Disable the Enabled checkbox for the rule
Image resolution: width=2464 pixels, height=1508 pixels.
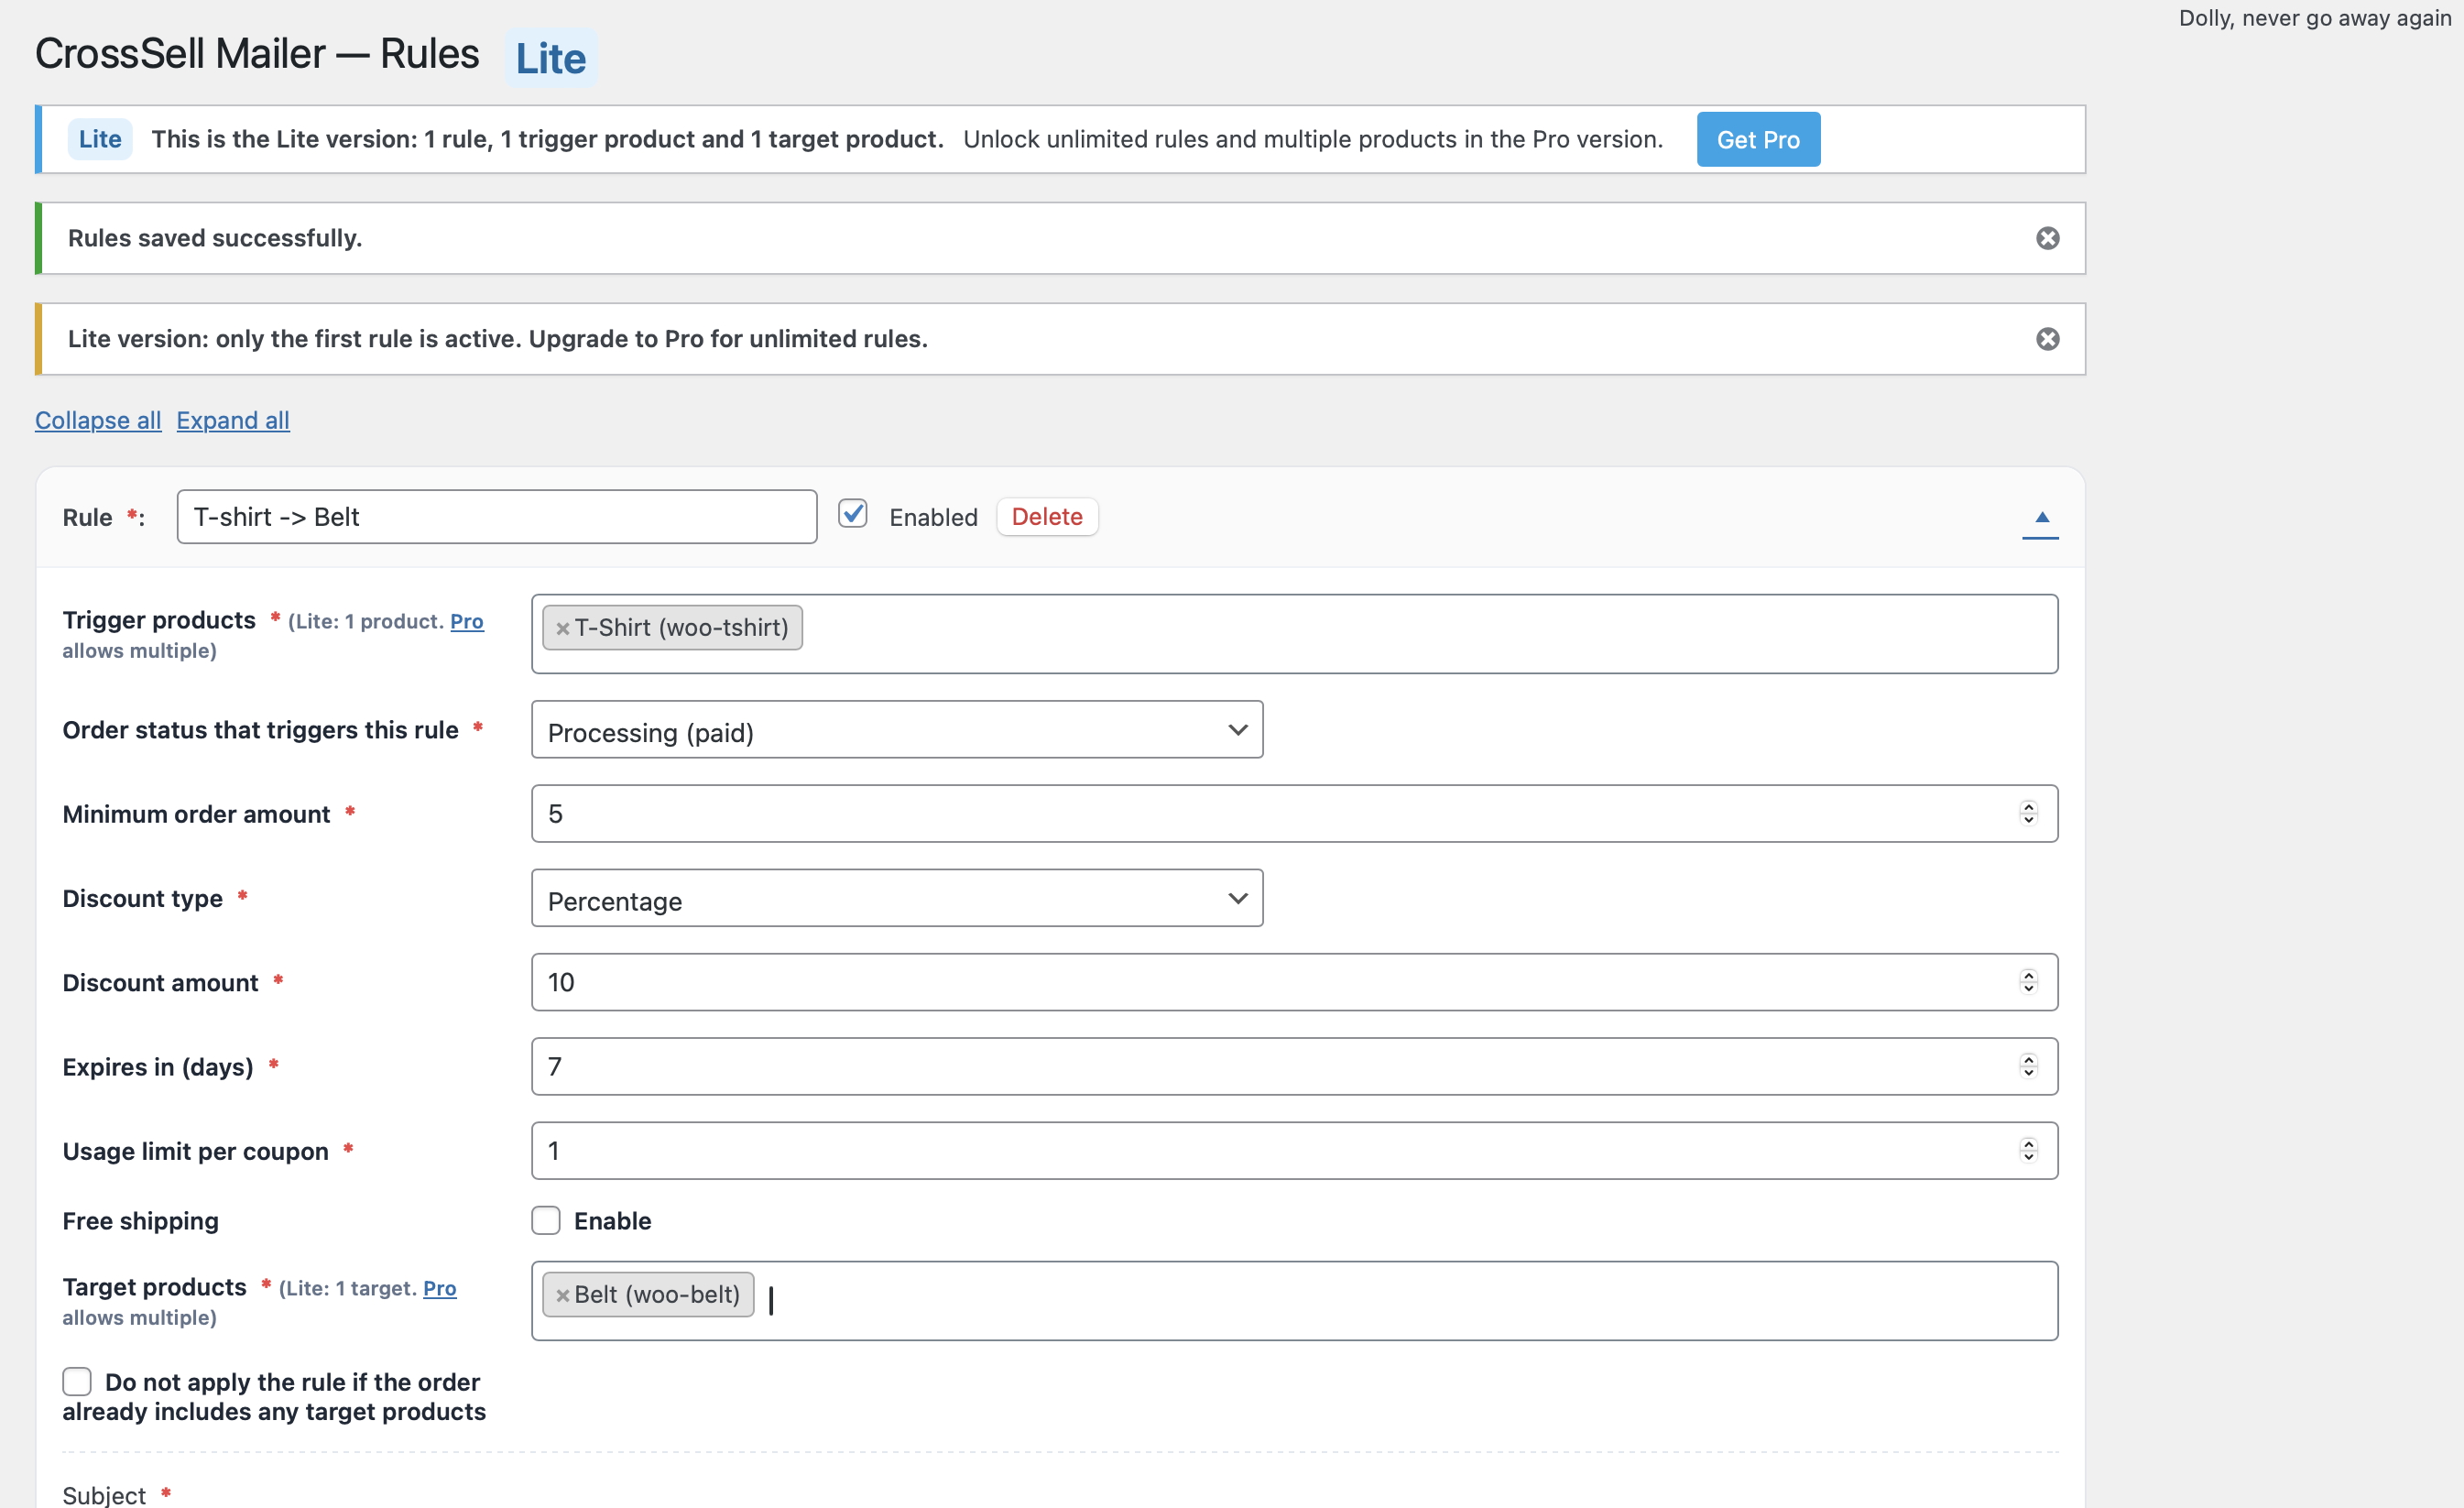click(853, 514)
